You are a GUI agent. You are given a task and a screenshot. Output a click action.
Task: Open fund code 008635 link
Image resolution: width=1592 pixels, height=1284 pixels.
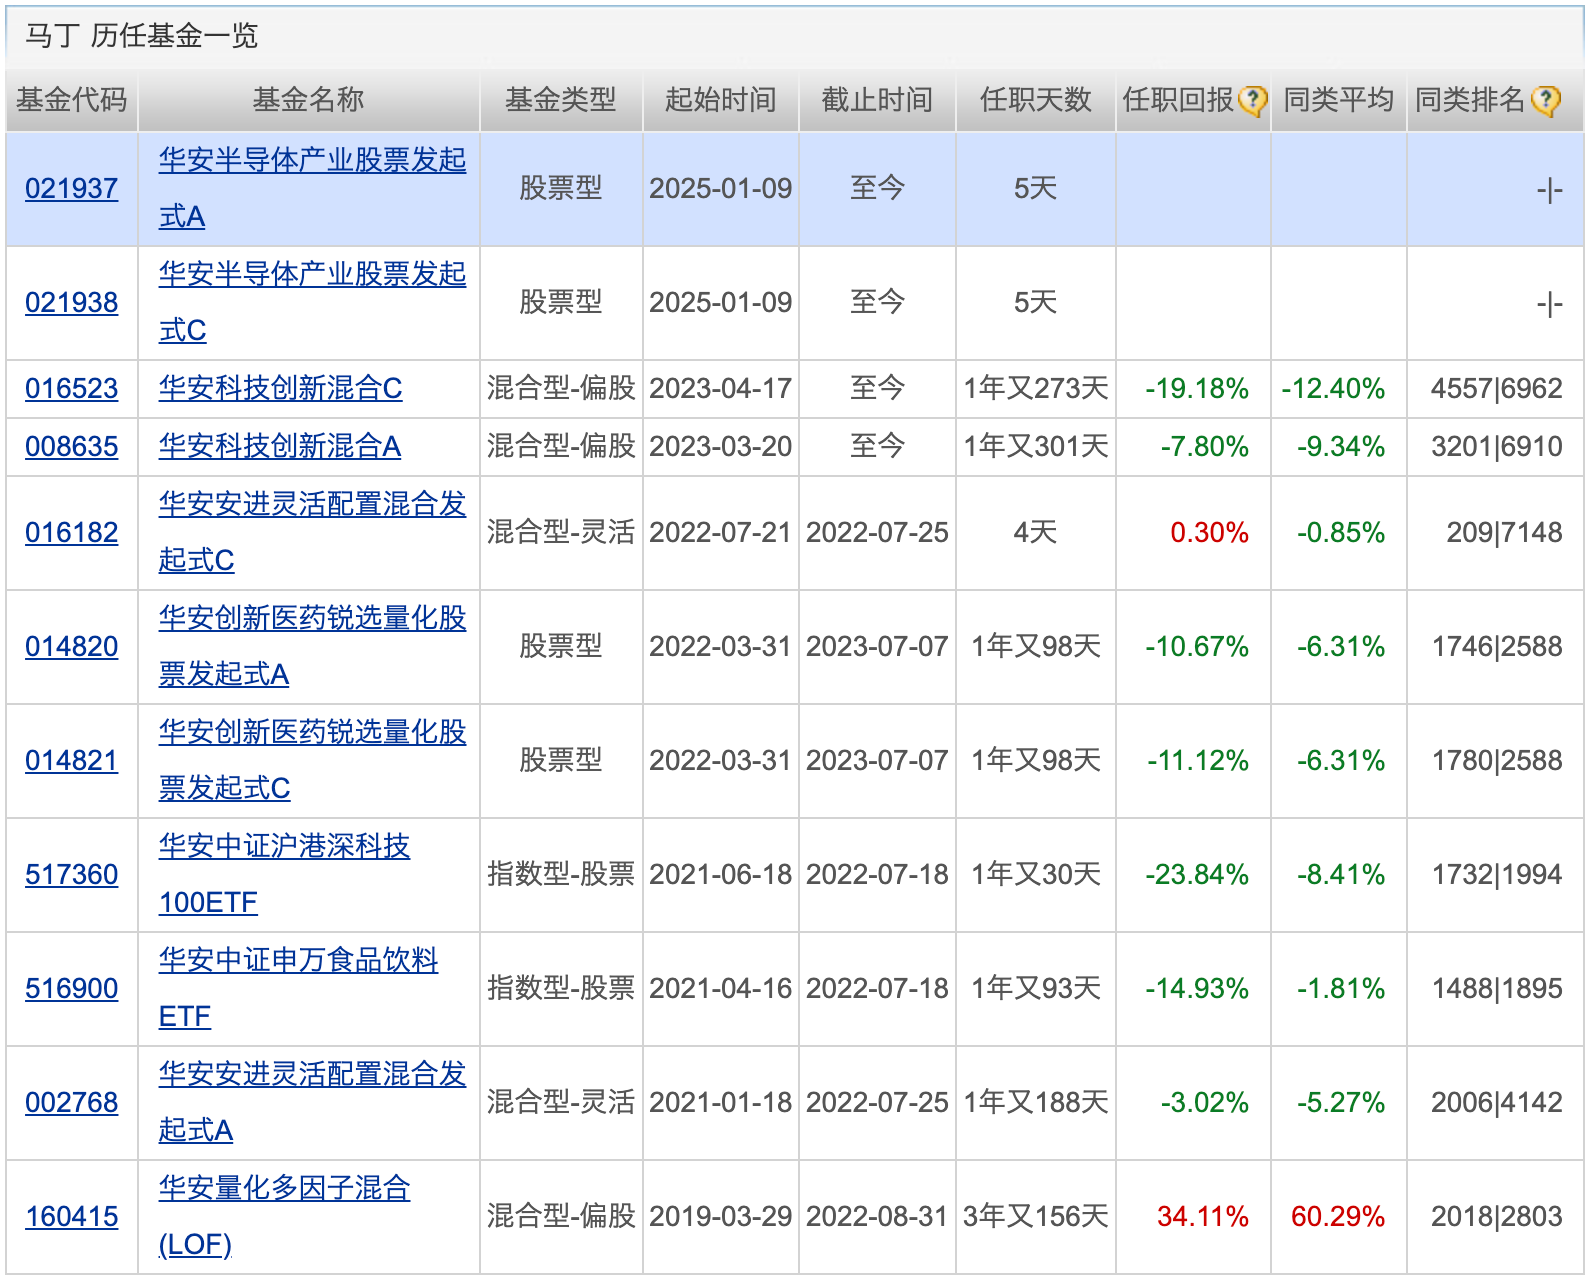pos(72,447)
